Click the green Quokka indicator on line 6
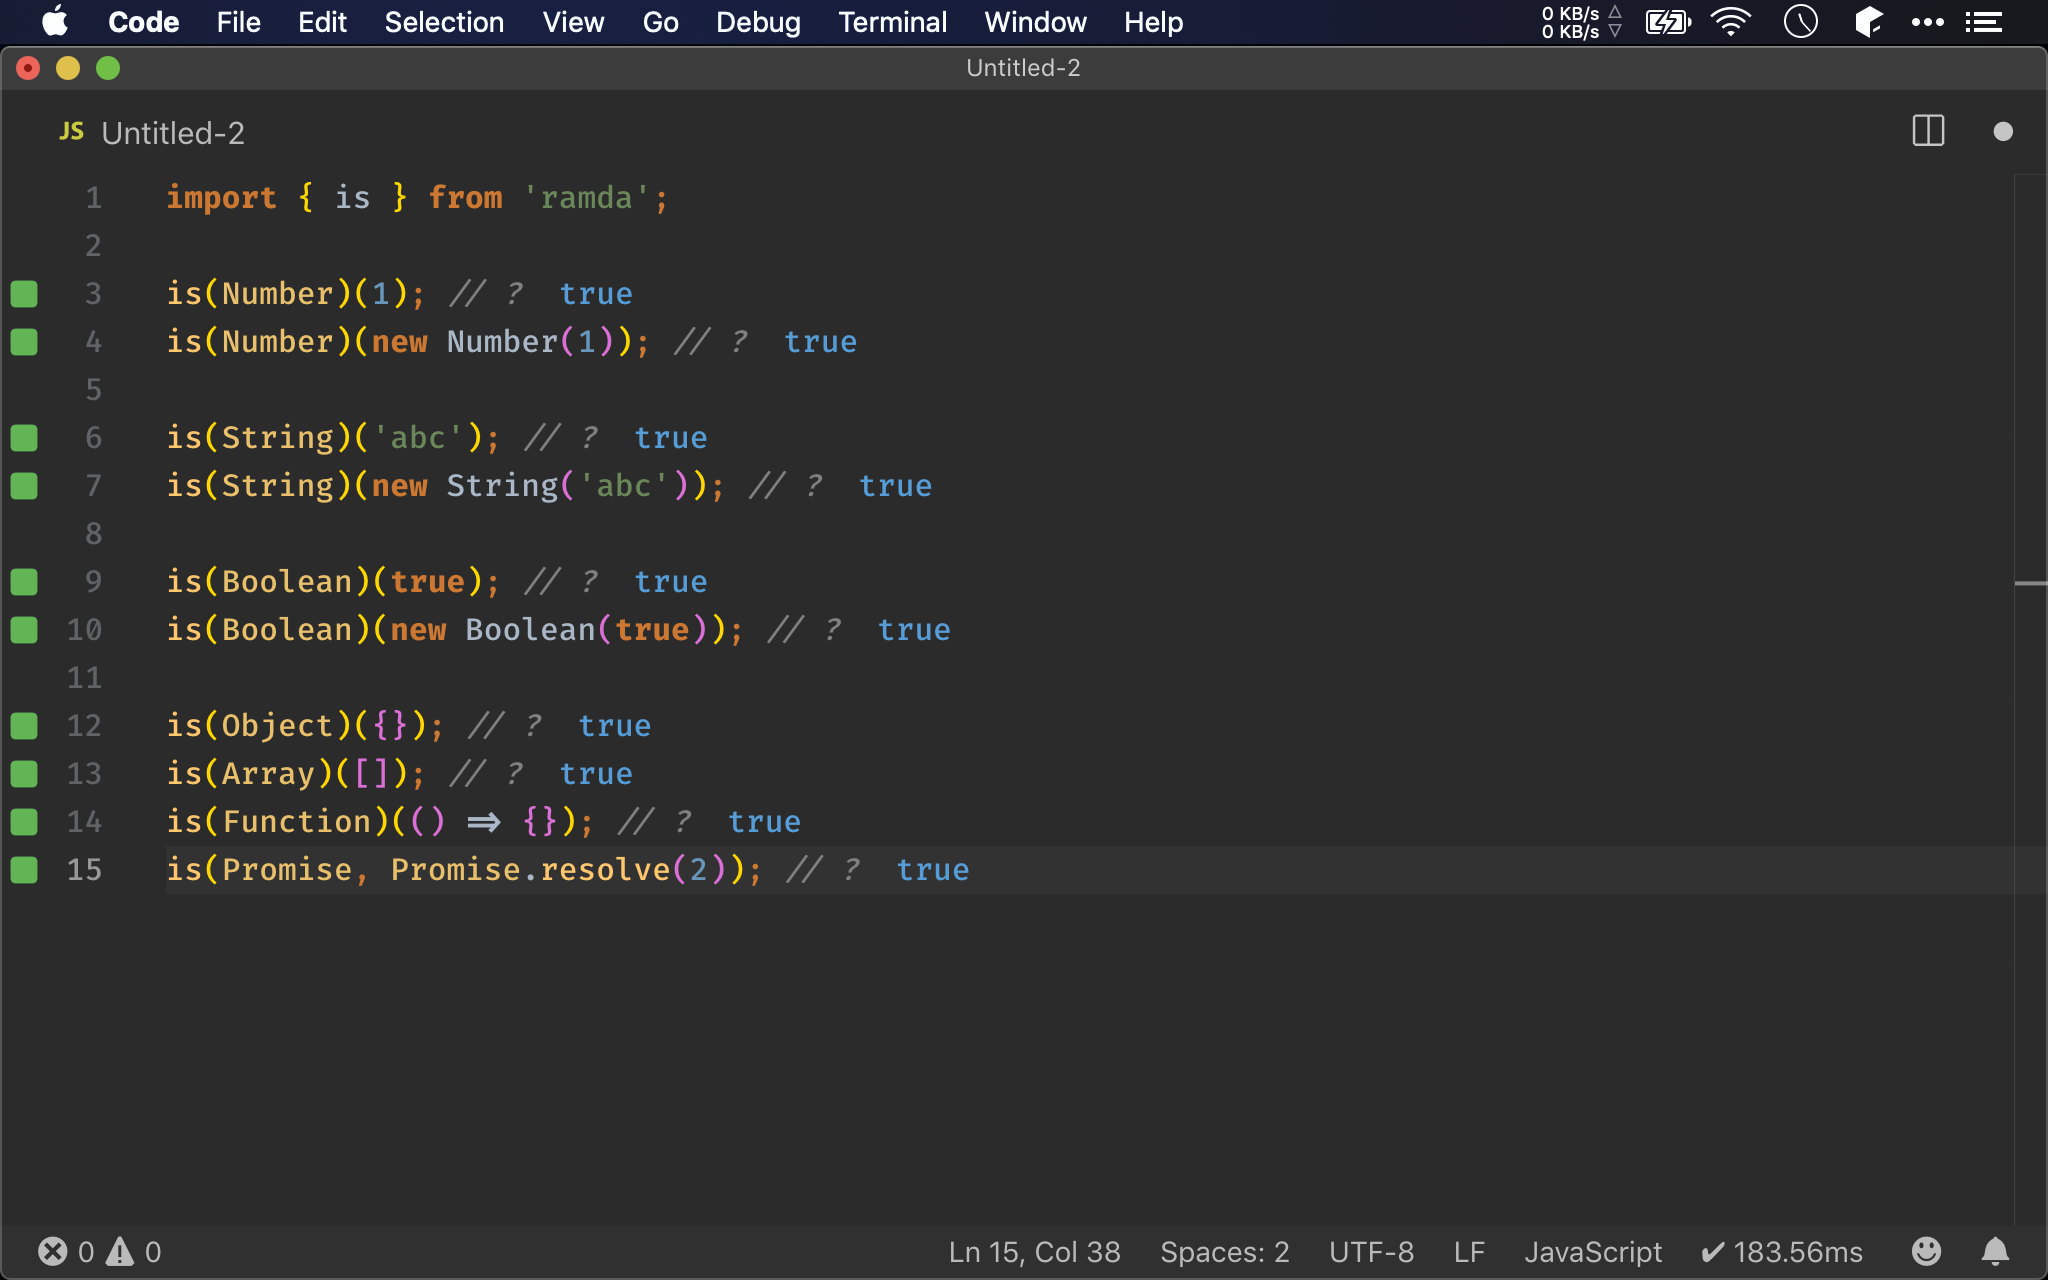Image resolution: width=2048 pixels, height=1280 pixels. tap(24, 438)
